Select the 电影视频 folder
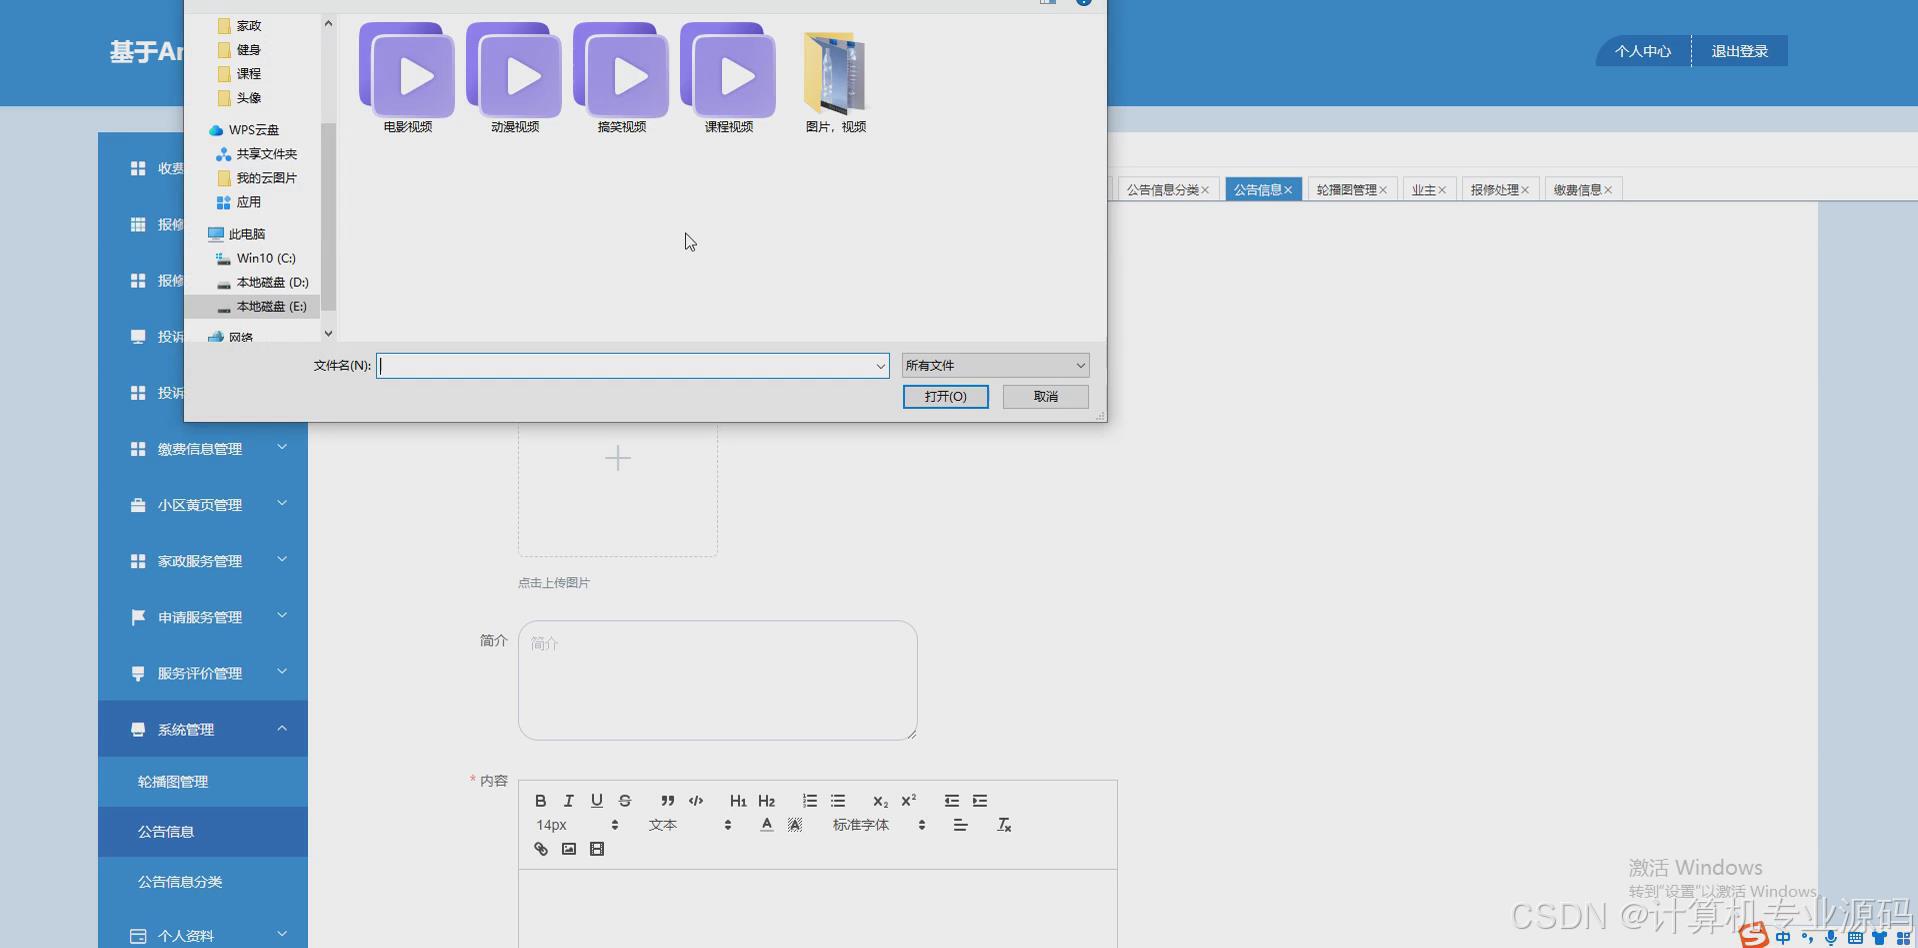Viewport: 1918px width, 948px height. click(407, 78)
